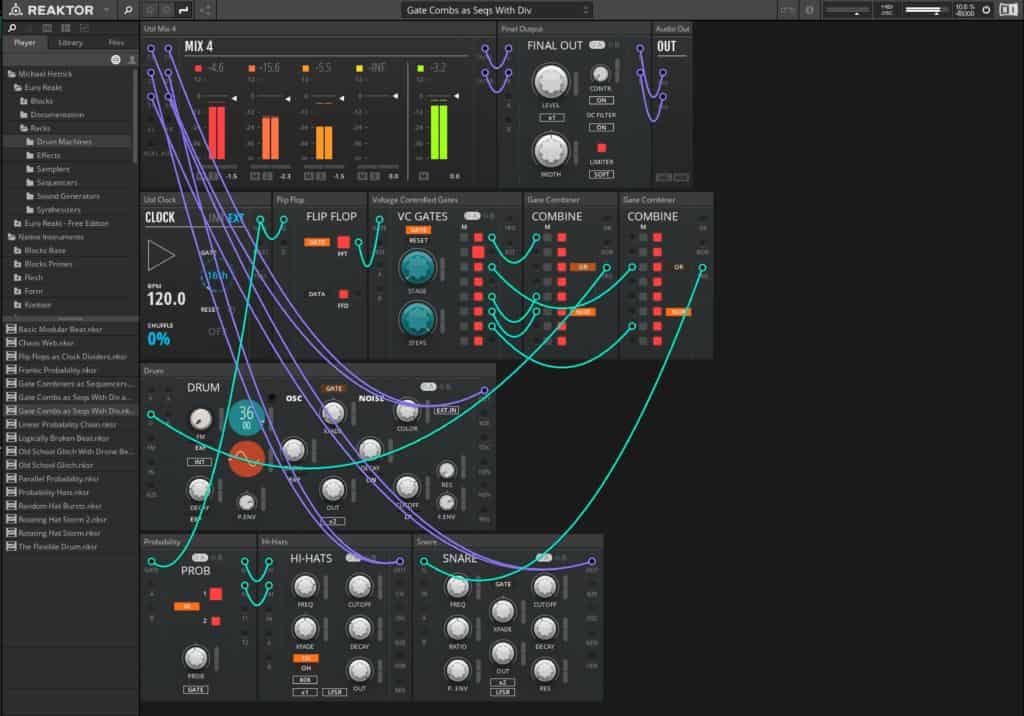Screen dimensions: 1024x716
Task: Click the user icon in the browser panel
Action: click(131, 59)
